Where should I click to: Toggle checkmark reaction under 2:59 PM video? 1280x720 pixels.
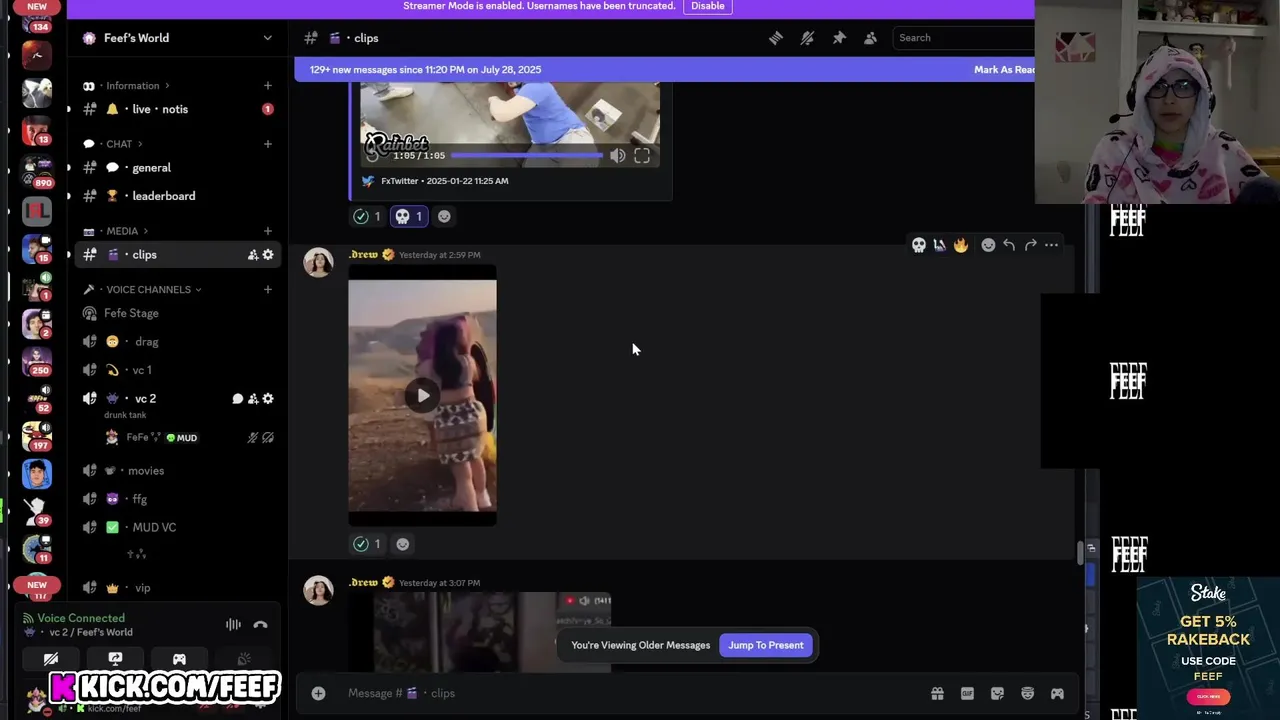(366, 544)
